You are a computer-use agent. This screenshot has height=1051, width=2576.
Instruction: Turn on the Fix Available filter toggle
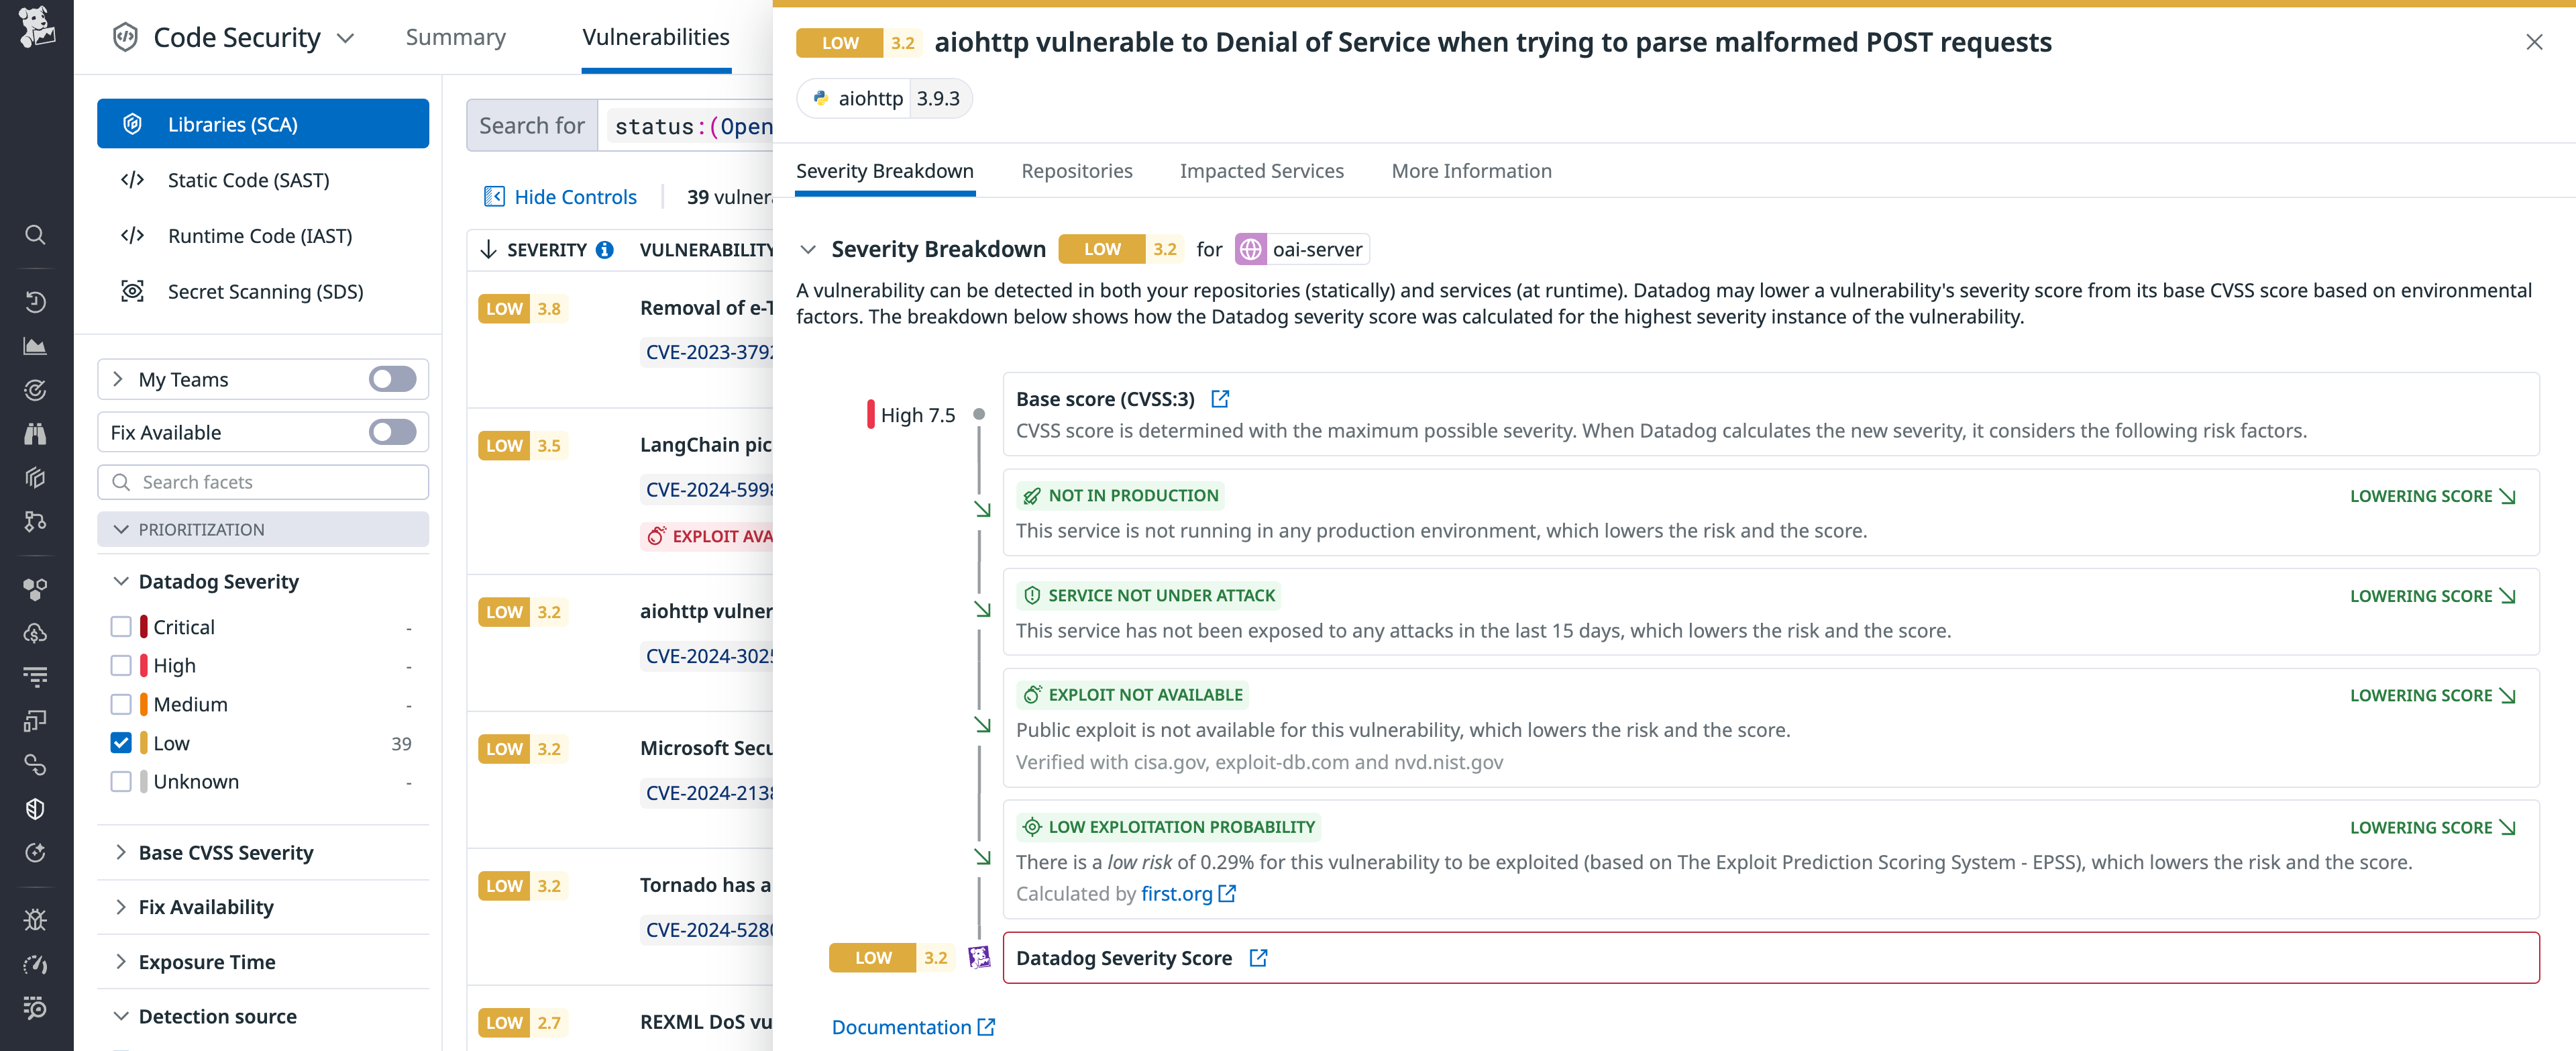[x=392, y=432]
